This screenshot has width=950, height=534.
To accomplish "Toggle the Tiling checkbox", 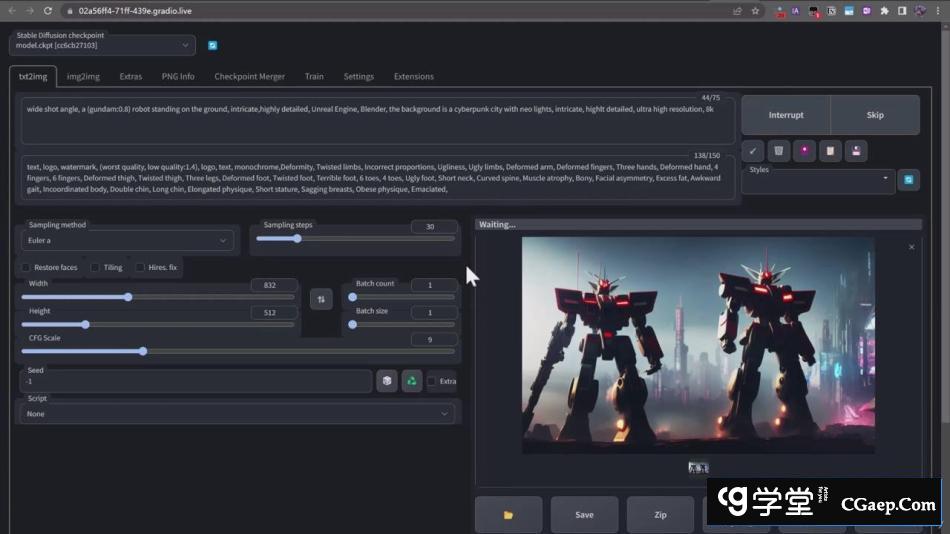I will [x=95, y=268].
